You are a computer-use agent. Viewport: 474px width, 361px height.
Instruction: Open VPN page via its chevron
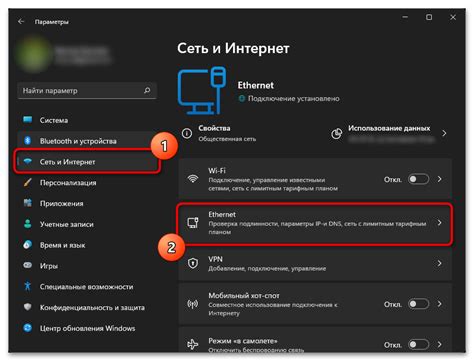pyautogui.click(x=440, y=263)
